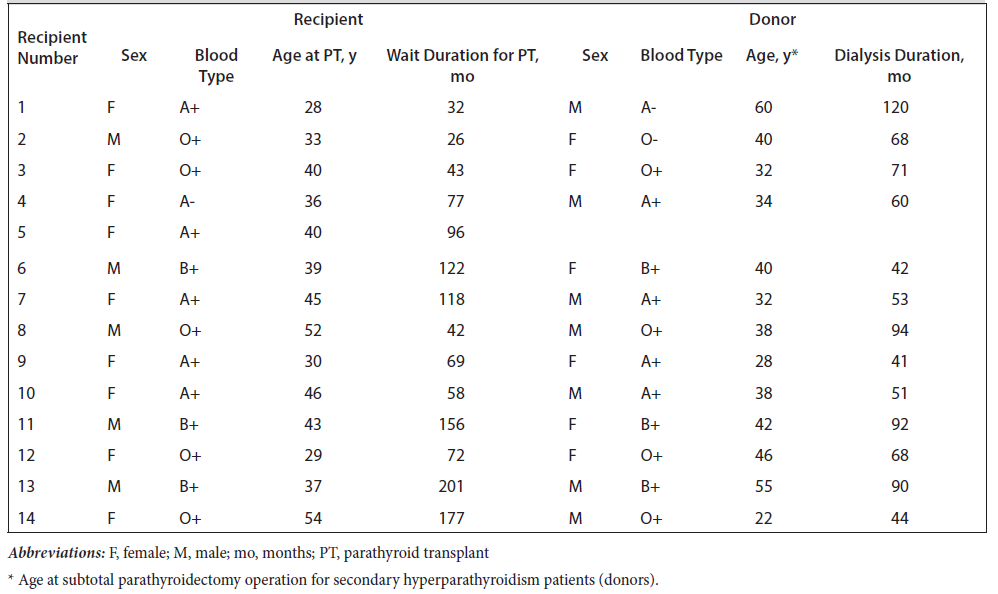Viewport: 998px width, 594px height.
Task: Select recipient number 5 in first column
Action: click(24, 233)
